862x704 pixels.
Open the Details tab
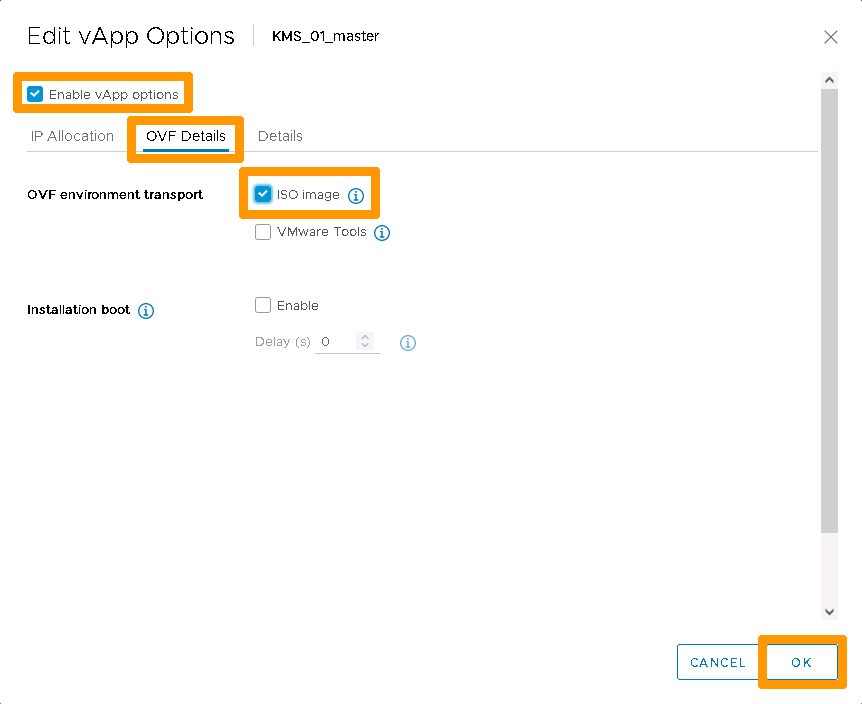279,136
